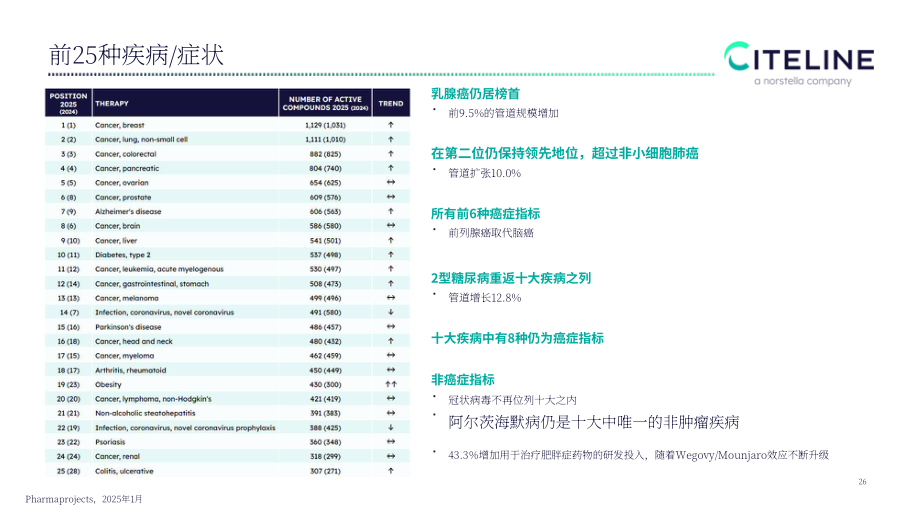Click the 'NUMBER OF ACTIVE COMPOUNDS 2025' header
The width and height of the screenshot is (920, 518).
(x=325, y=103)
